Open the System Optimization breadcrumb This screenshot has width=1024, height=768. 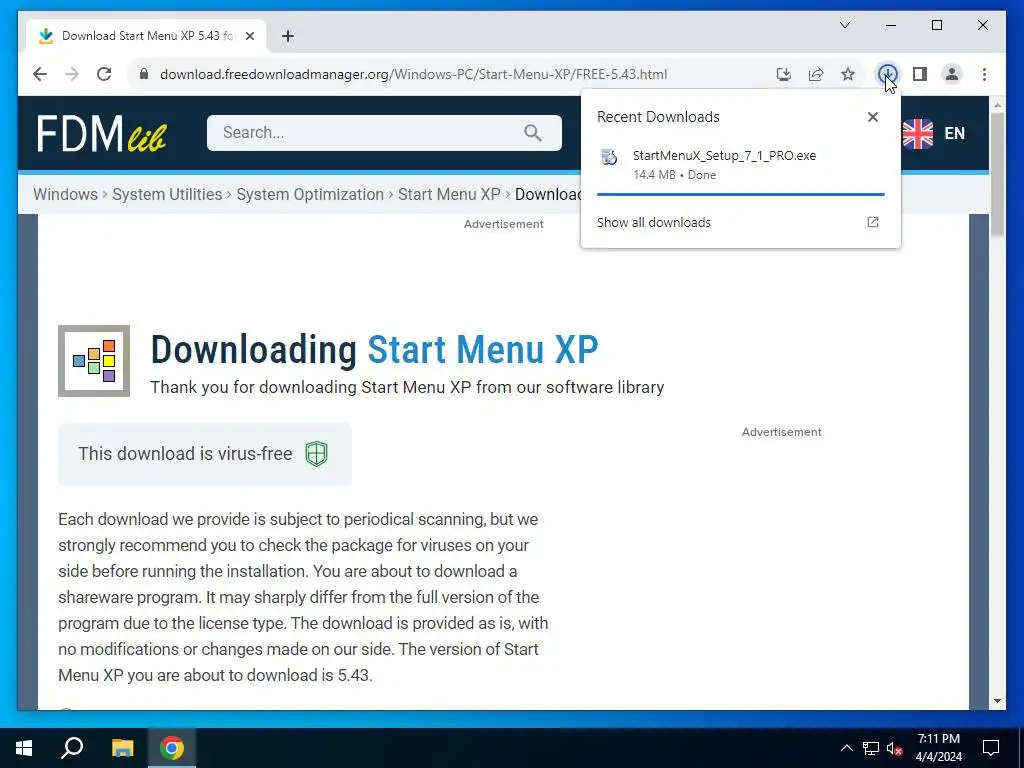coord(310,195)
